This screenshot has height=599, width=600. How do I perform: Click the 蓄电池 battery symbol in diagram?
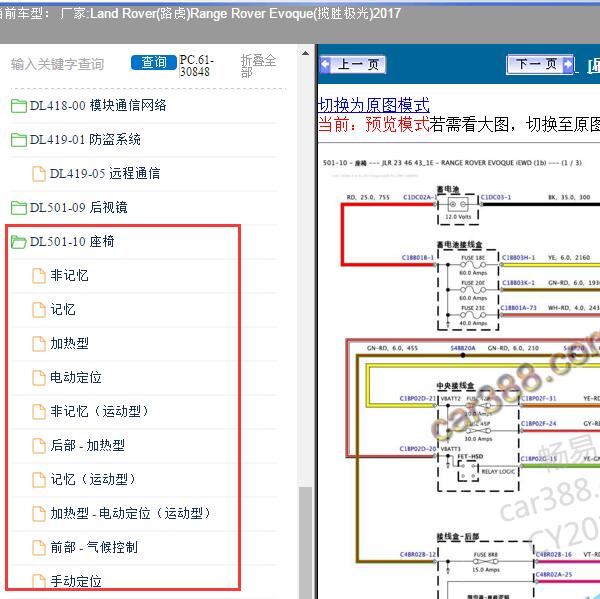458,205
